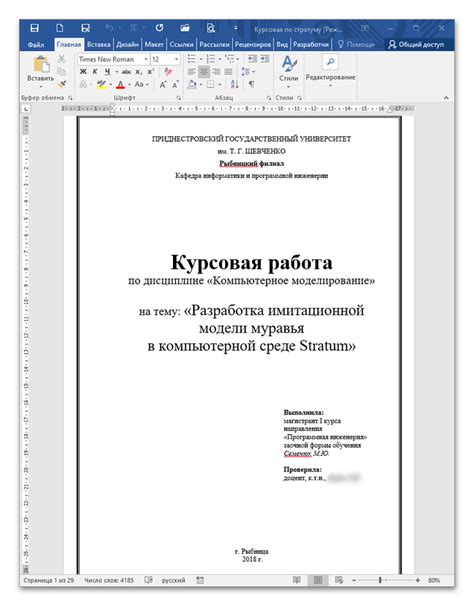Click the zoom in plus icon
The image size is (474, 606).
click(x=418, y=580)
